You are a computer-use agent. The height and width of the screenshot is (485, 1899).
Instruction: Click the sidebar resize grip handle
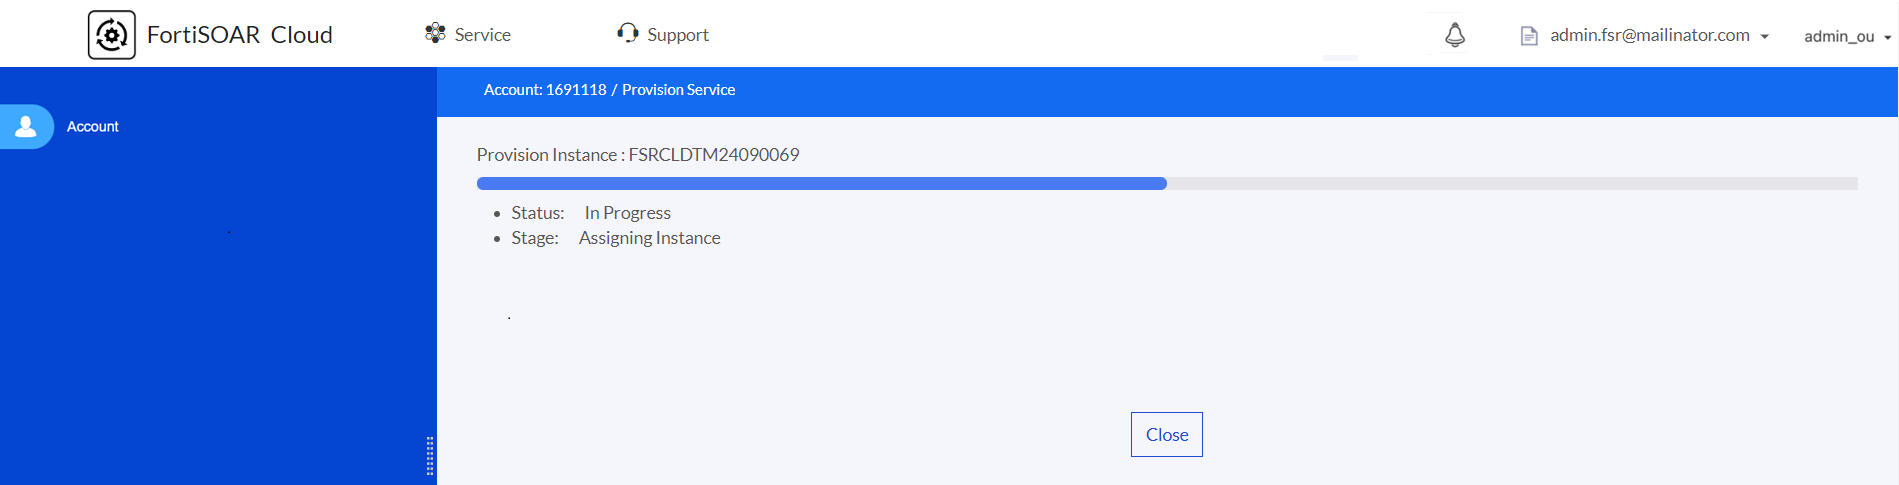(x=430, y=456)
